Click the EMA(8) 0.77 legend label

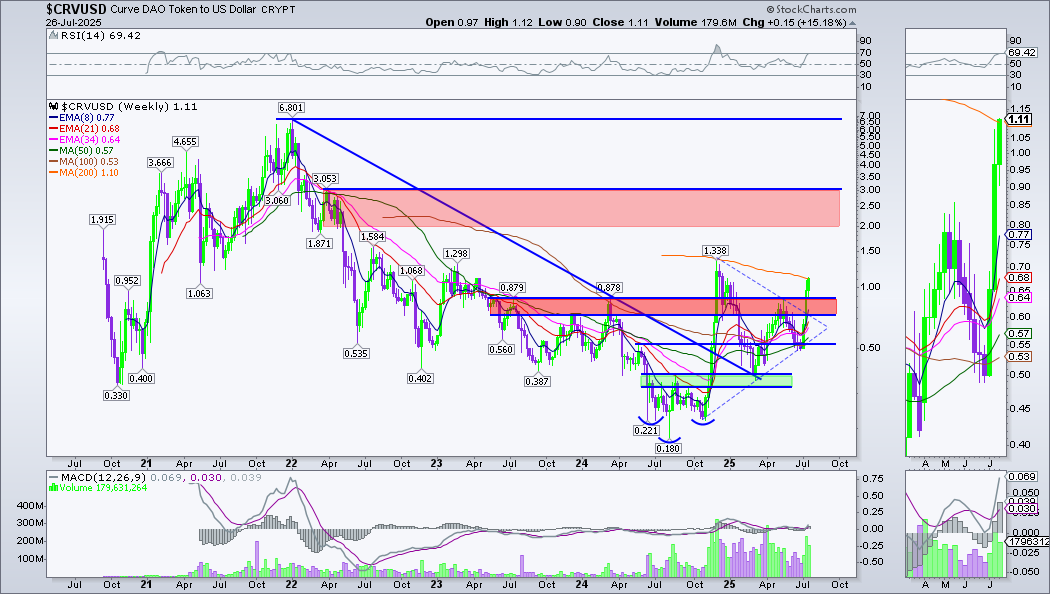[x=88, y=117]
